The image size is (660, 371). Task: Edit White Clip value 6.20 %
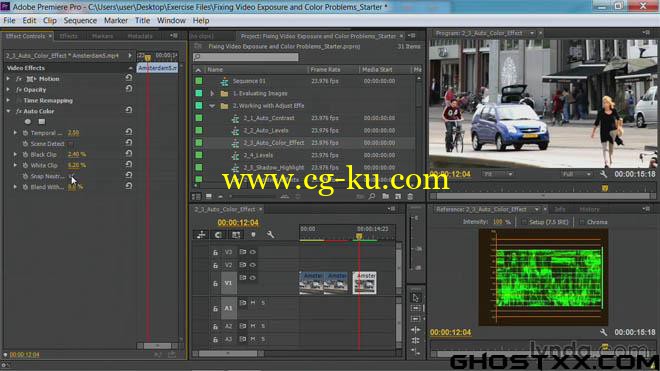(x=77, y=165)
